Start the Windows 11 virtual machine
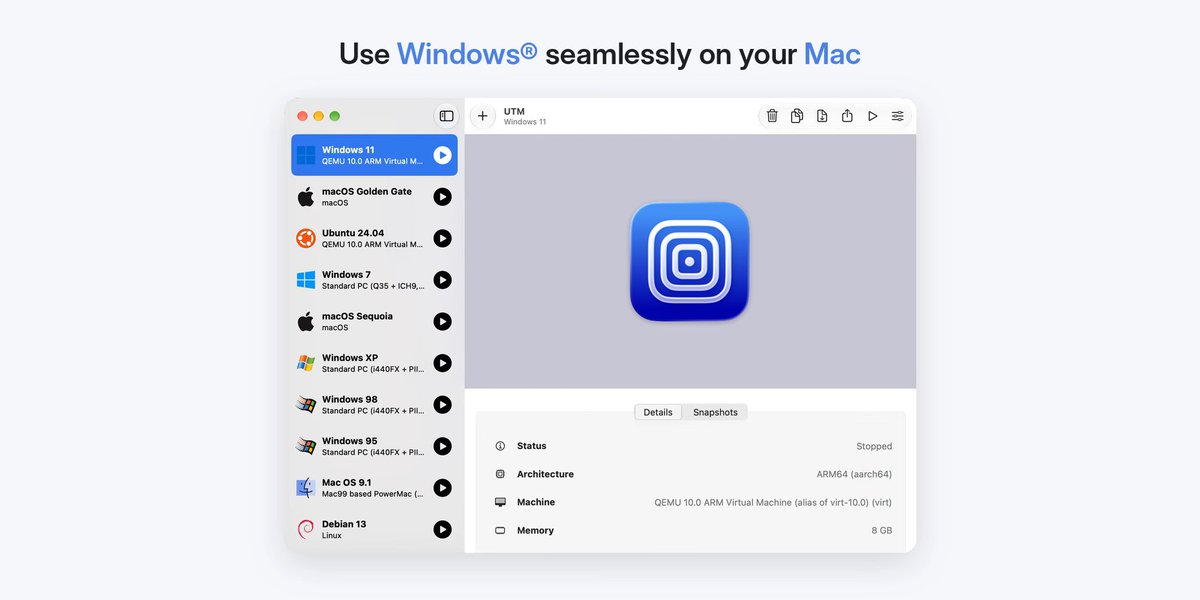 (443, 155)
